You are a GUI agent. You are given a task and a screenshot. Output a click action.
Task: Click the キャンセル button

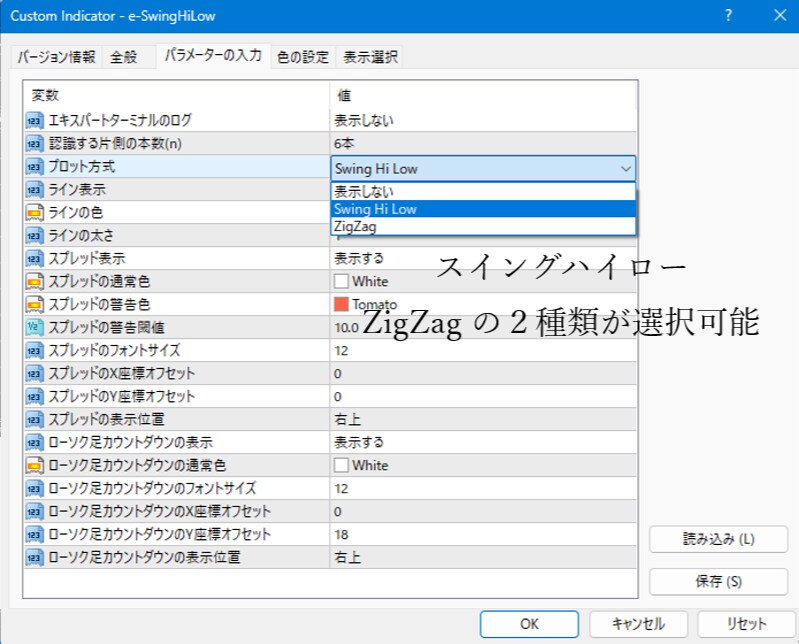(x=638, y=624)
